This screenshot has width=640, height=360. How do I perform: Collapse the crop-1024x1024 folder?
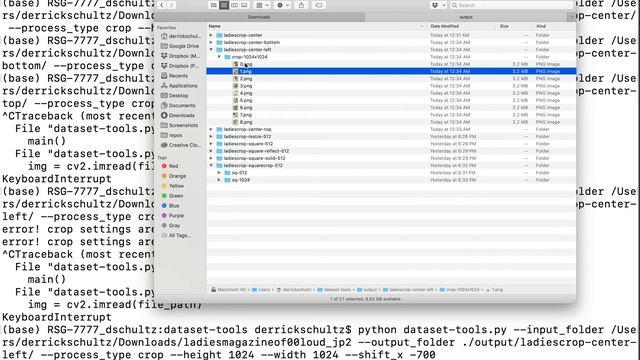(219, 57)
